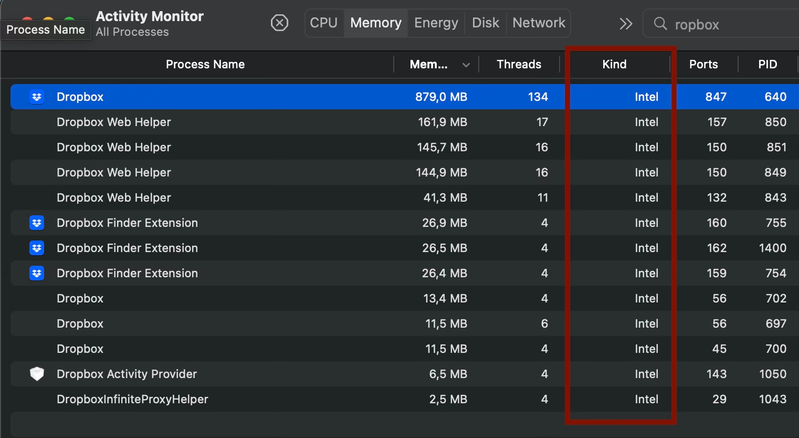
Task: Sort by the Threads column header
Action: [x=518, y=64]
